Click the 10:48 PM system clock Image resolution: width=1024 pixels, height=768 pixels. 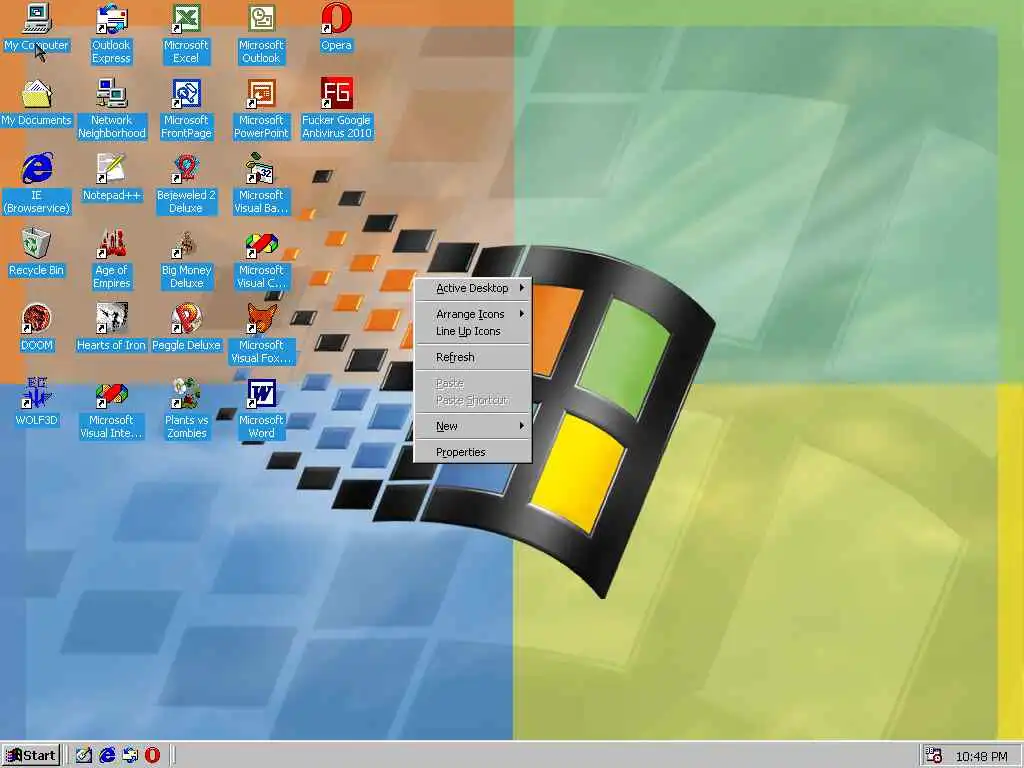(x=982, y=756)
